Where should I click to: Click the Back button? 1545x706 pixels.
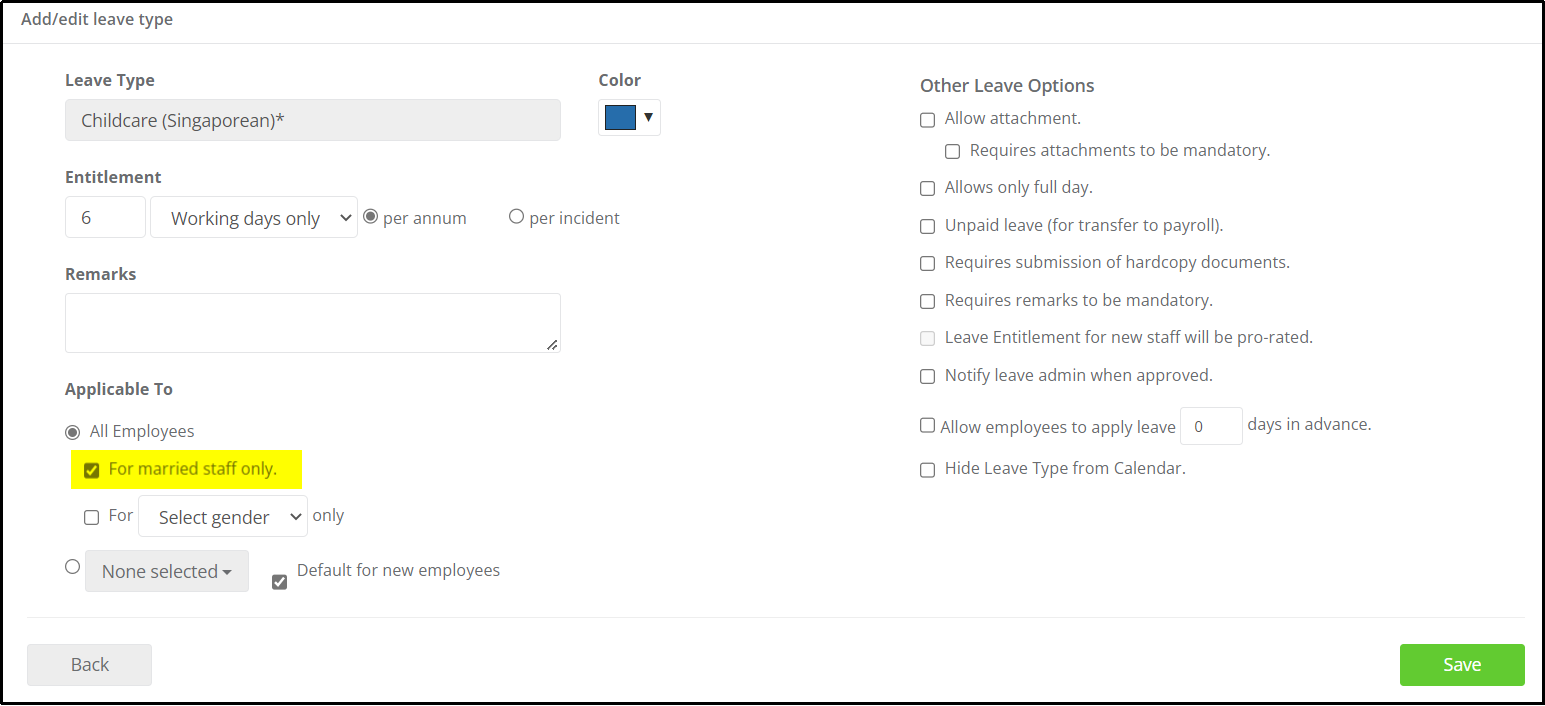pyautogui.click(x=89, y=665)
